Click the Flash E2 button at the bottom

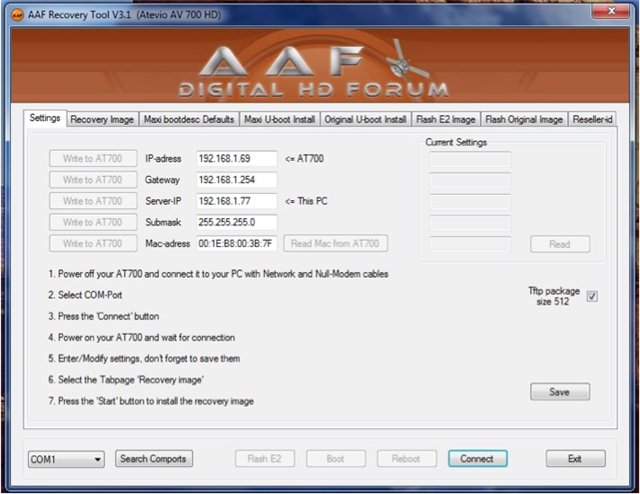point(265,458)
